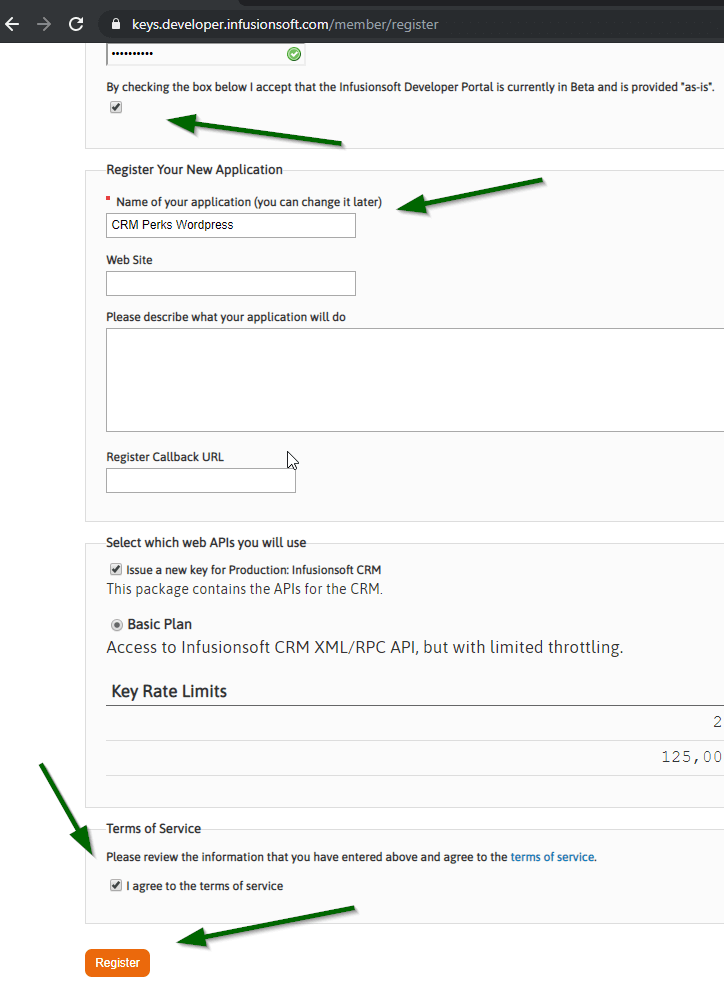Click the browser forward arrow

(44, 24)
